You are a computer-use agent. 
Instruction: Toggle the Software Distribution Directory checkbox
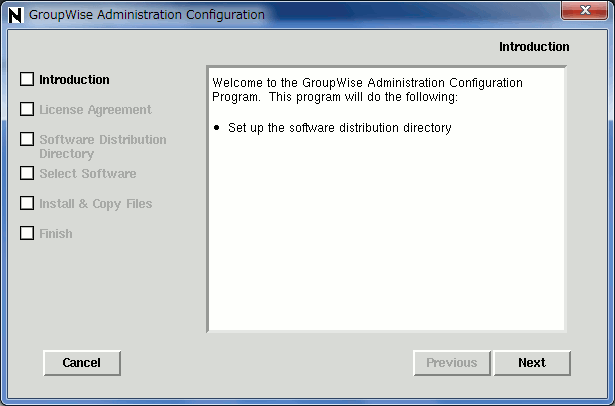pos(27,138)
